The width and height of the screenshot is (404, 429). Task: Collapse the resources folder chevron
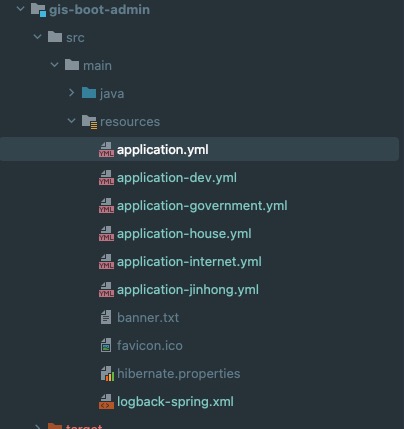click(71, 121)
